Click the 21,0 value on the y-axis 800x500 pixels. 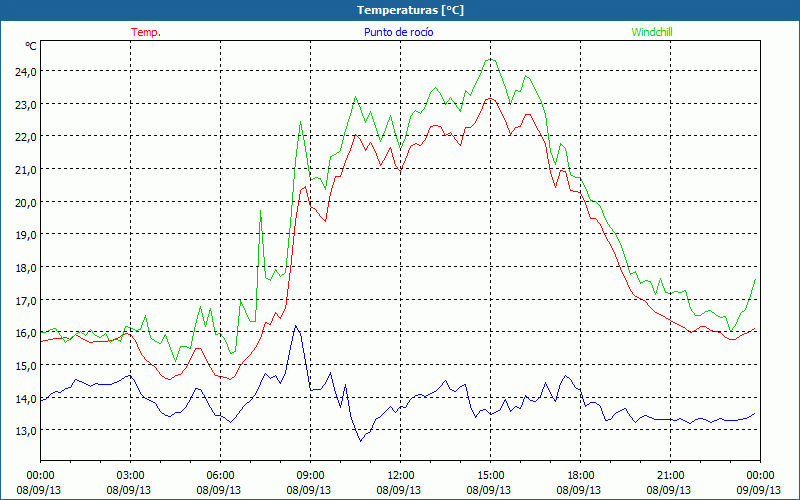tap(26, 169)
